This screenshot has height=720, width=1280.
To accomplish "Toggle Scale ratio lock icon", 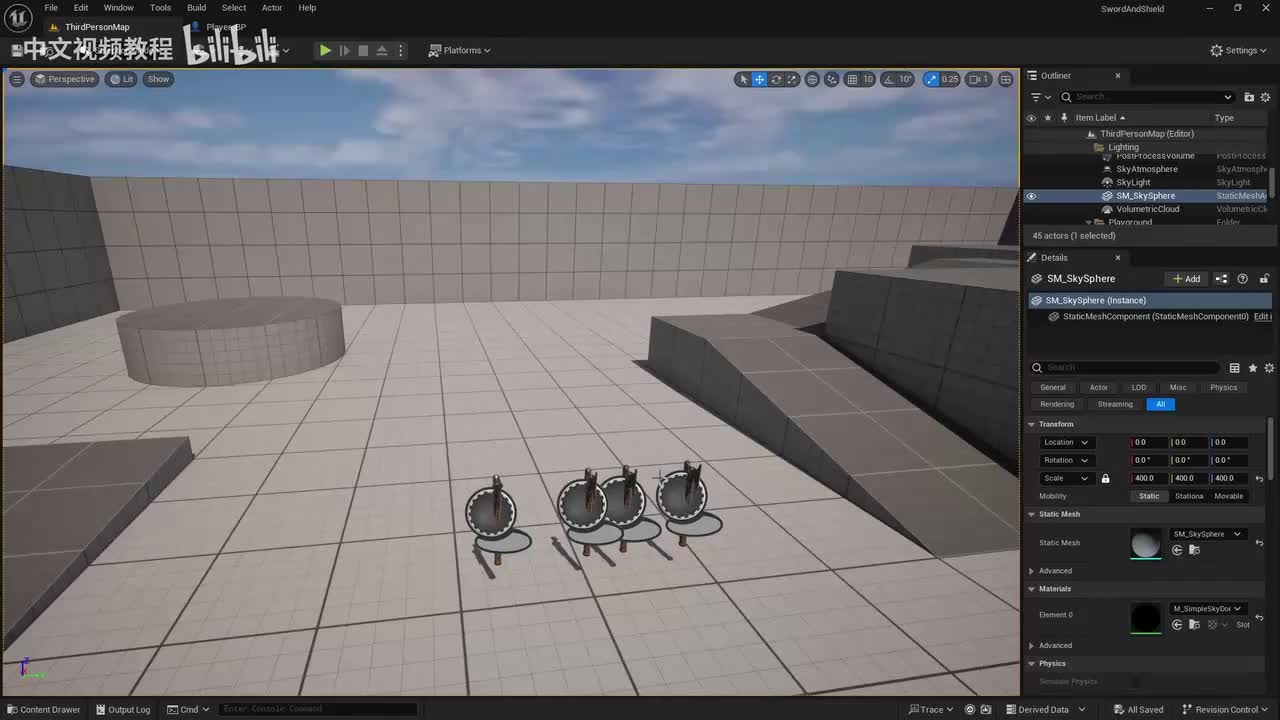I will (x=1105, y=479).
